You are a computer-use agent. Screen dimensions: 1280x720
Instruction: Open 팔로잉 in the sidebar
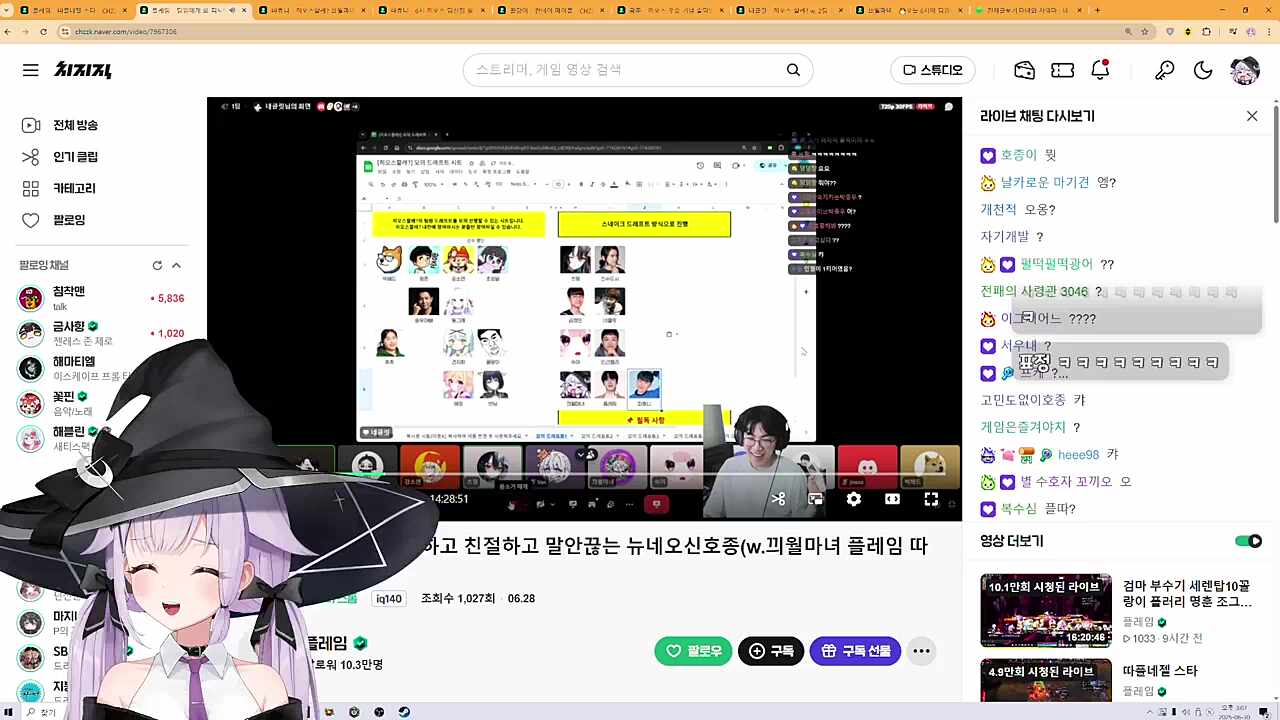(x=69, y=220)
